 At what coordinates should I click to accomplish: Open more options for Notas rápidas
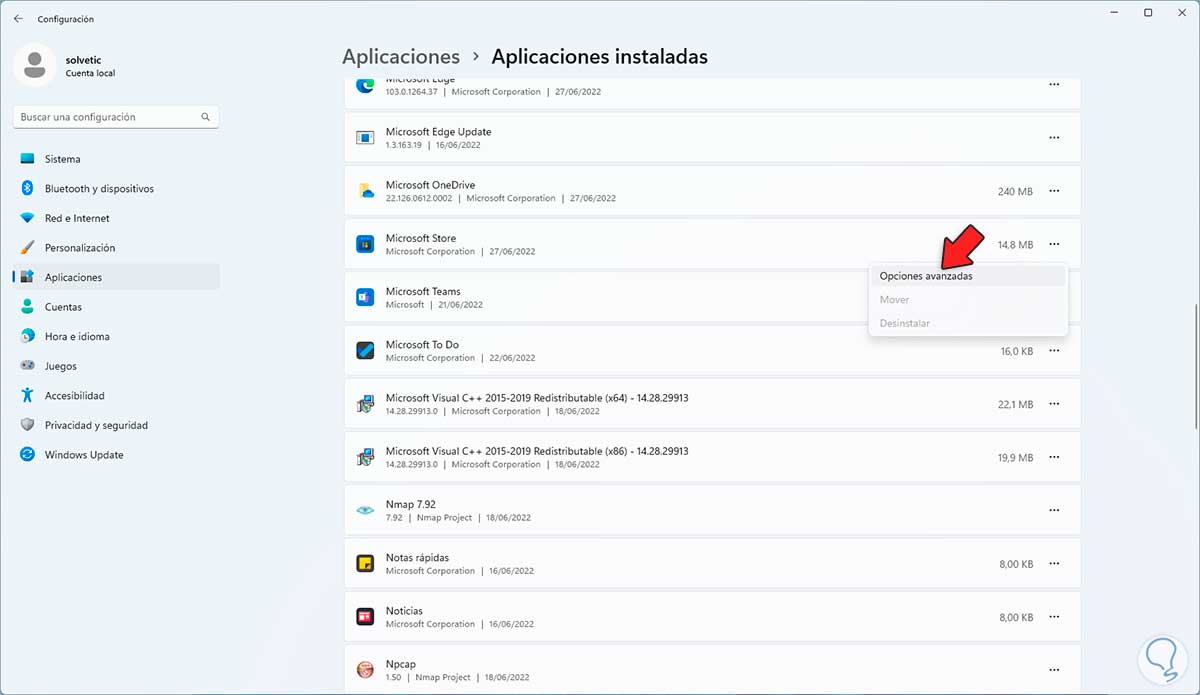coord(1054,564)
